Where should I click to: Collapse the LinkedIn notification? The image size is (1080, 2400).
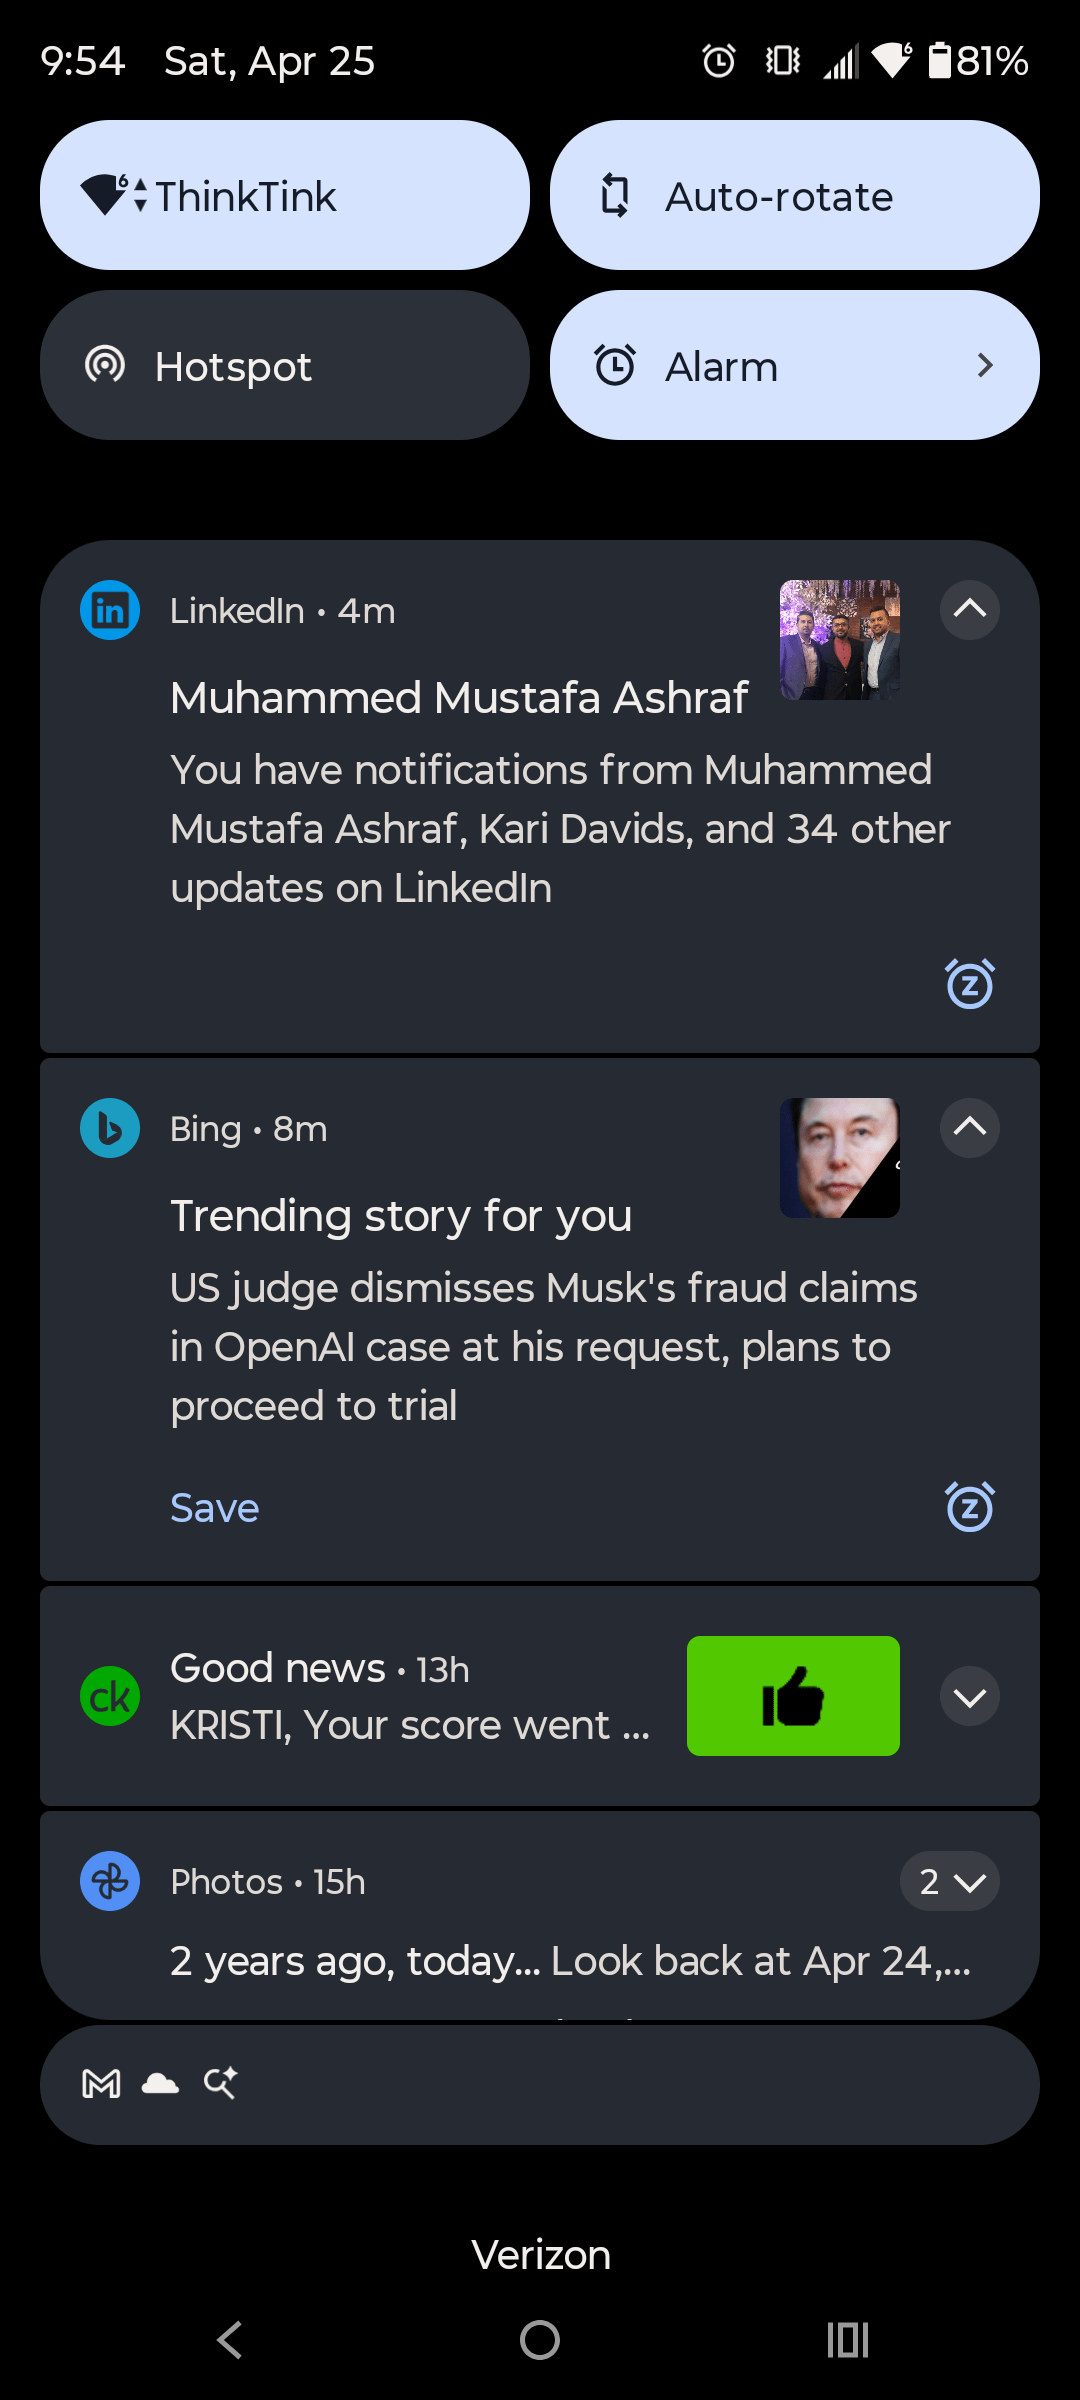[x=969, y=609]
